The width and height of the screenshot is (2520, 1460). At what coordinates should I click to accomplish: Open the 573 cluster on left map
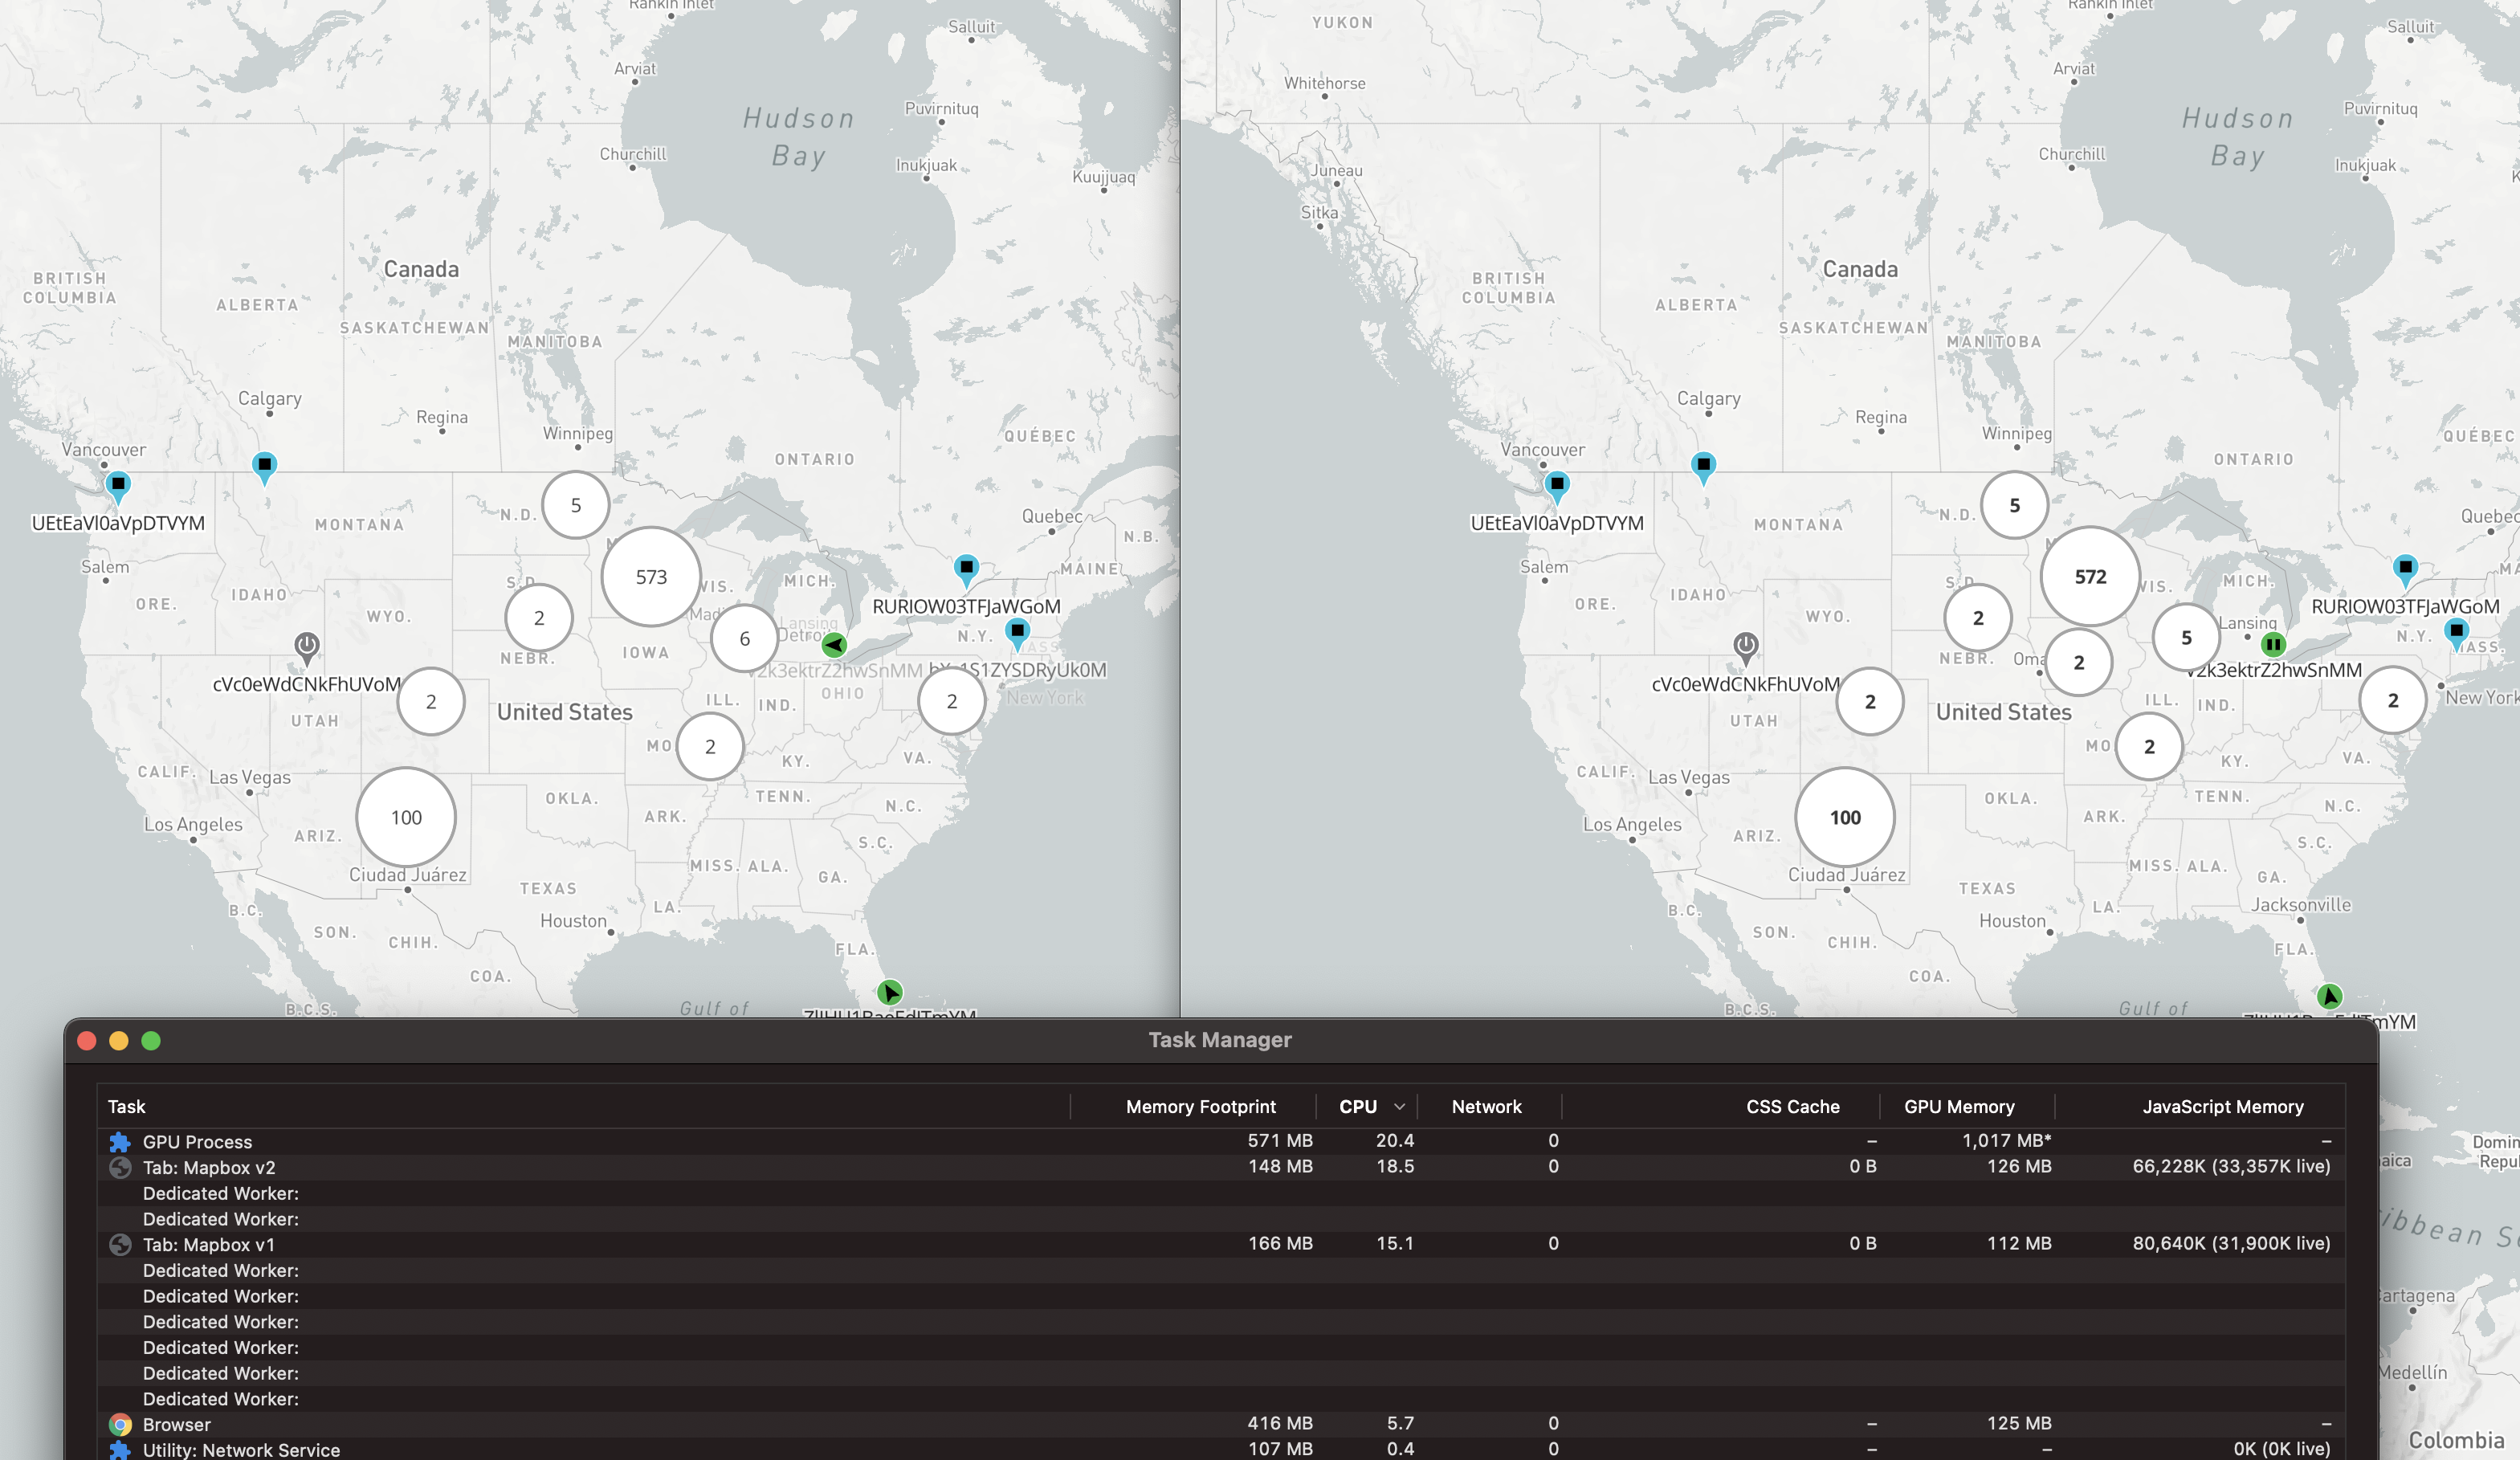click(x=651, y=577)
